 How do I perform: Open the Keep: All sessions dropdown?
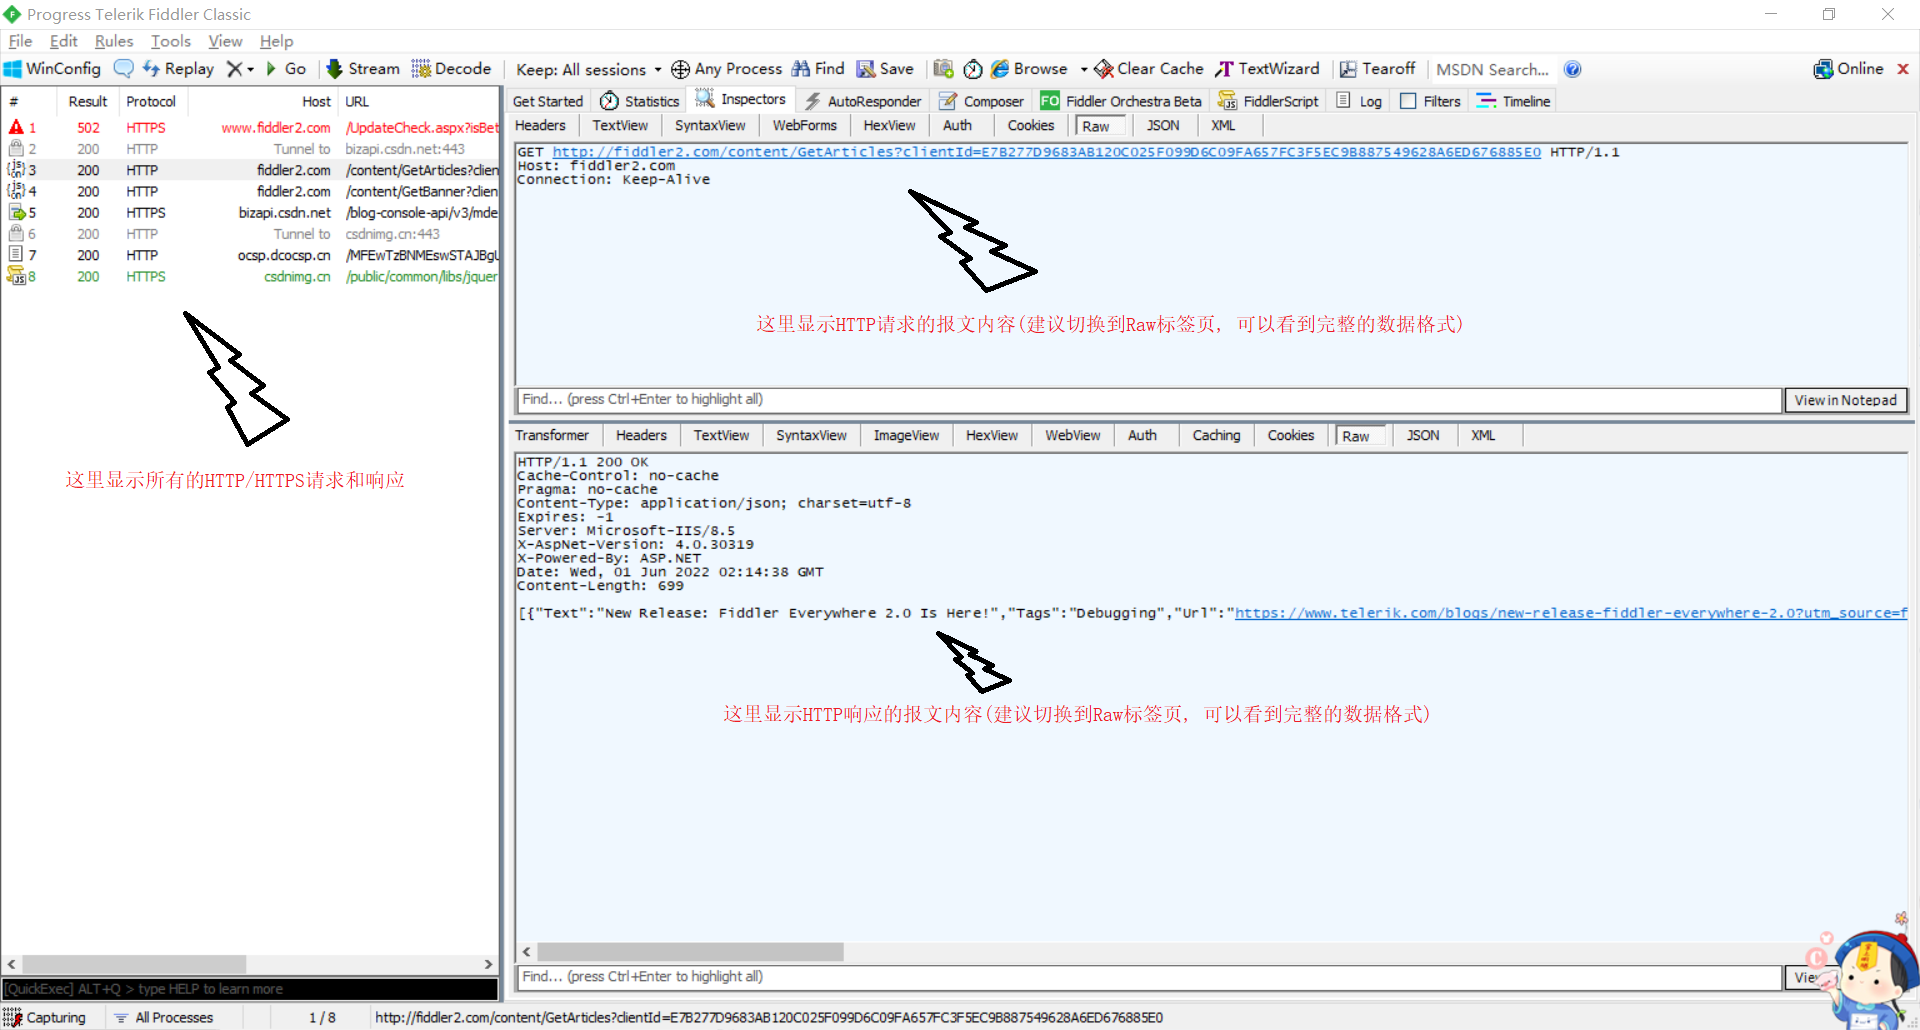click(588, 69)
